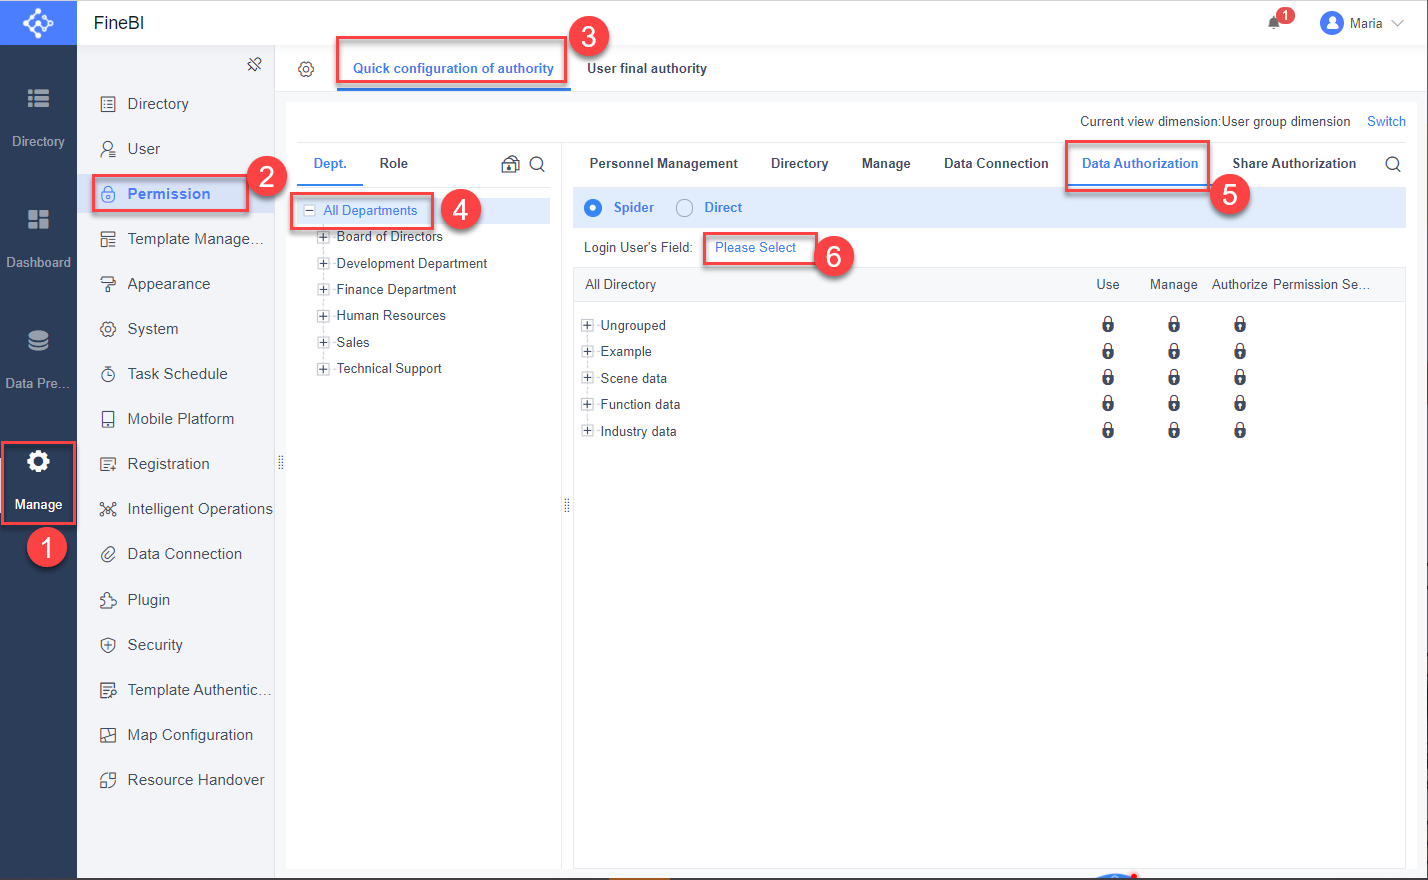Viewport: 1428px width, 880px height.
Task: Toggle Authorize lock for Scene data
Action: click(1240, 377)
